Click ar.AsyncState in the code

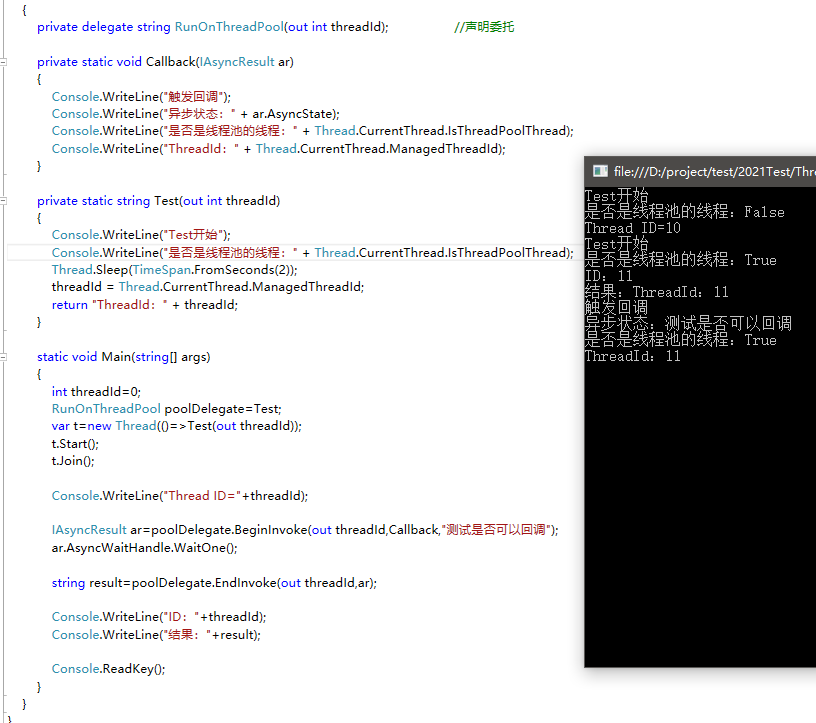293,114
